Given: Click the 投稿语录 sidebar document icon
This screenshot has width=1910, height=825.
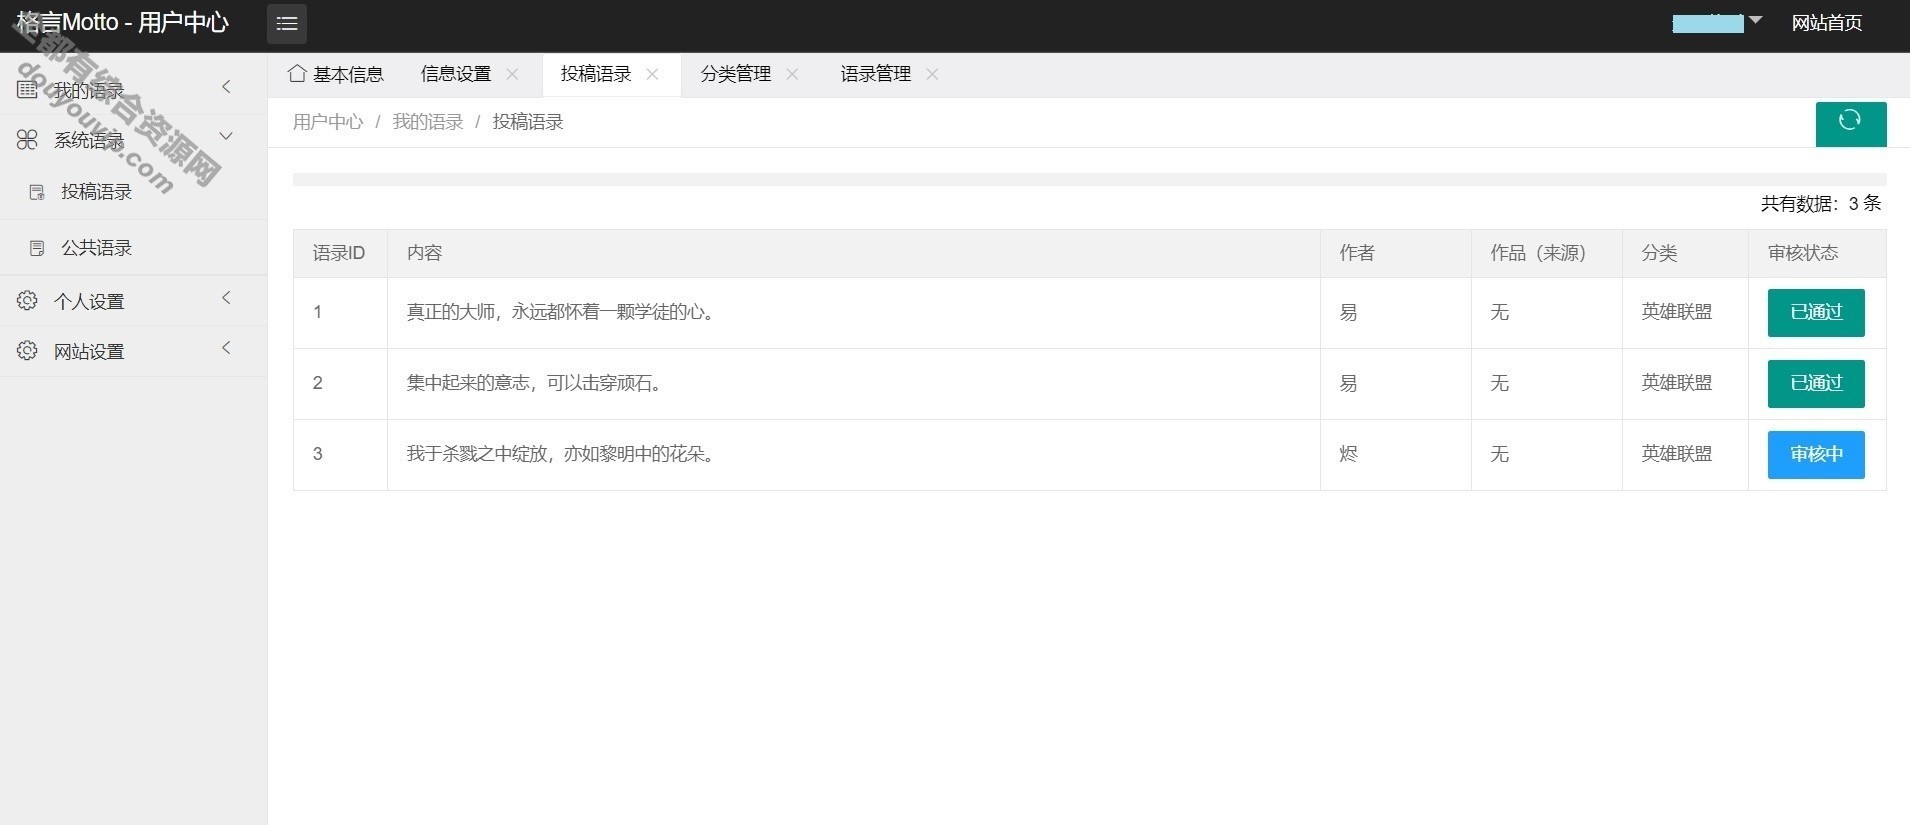Looking at the screenshot, I should pyautogui.click(x=37, y=192).
